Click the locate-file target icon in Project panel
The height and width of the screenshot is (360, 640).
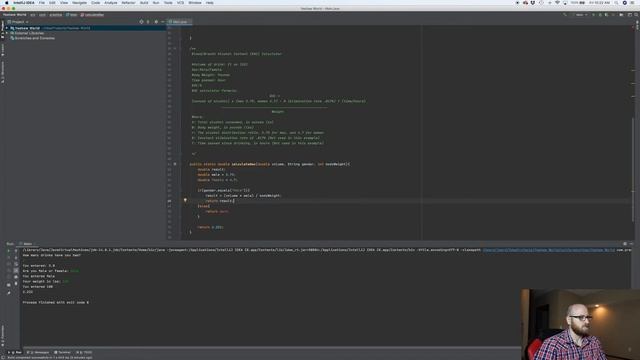click(x=141, y=22)
